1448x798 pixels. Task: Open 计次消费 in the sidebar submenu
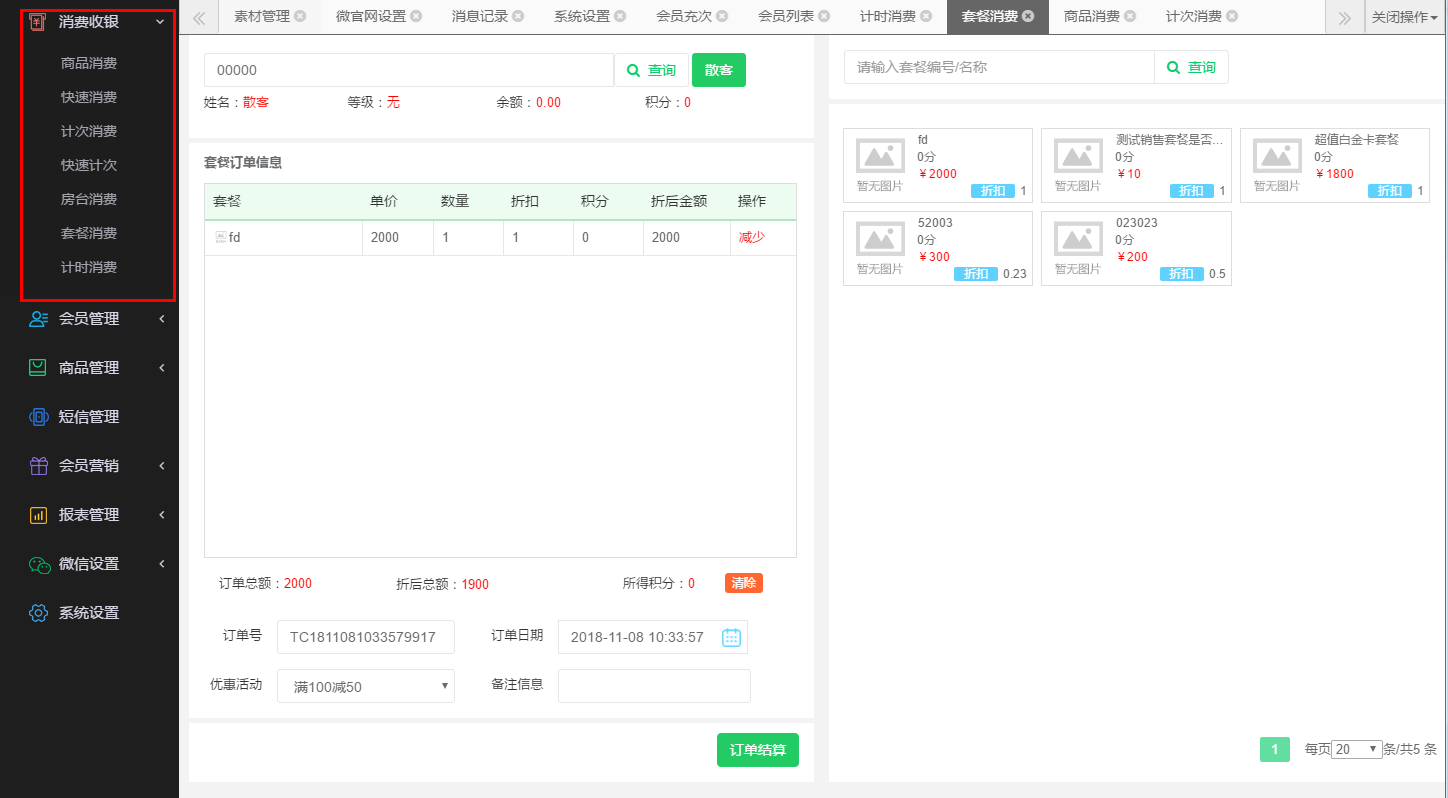89,131
